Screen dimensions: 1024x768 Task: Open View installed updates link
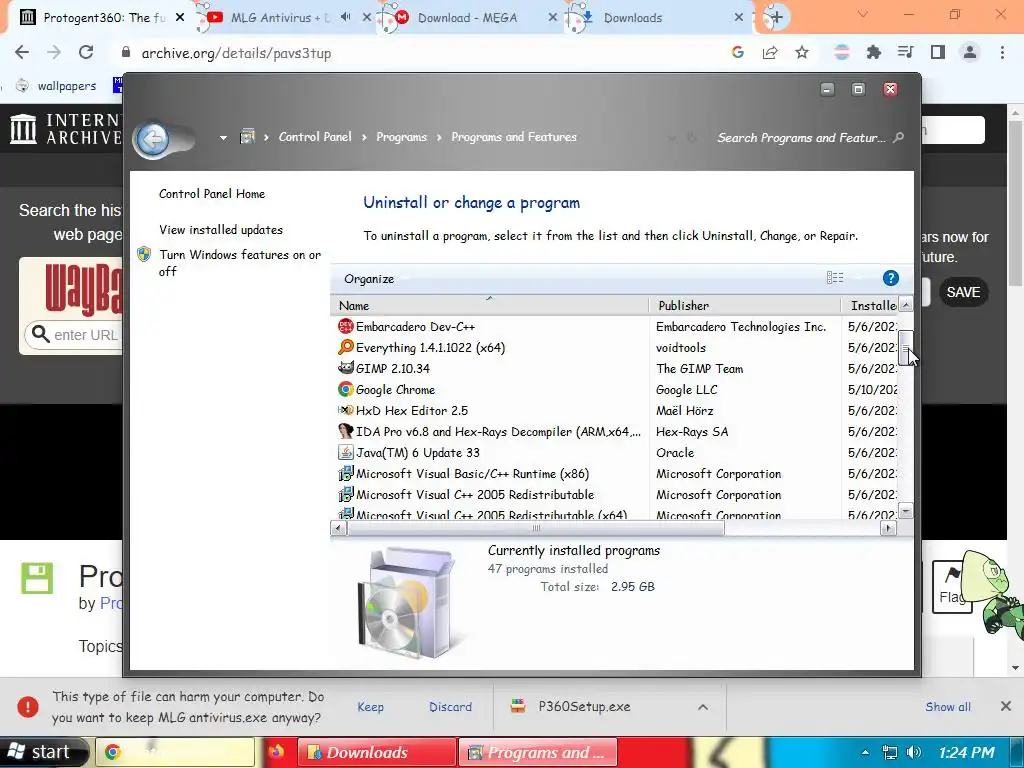click(221, 230)
